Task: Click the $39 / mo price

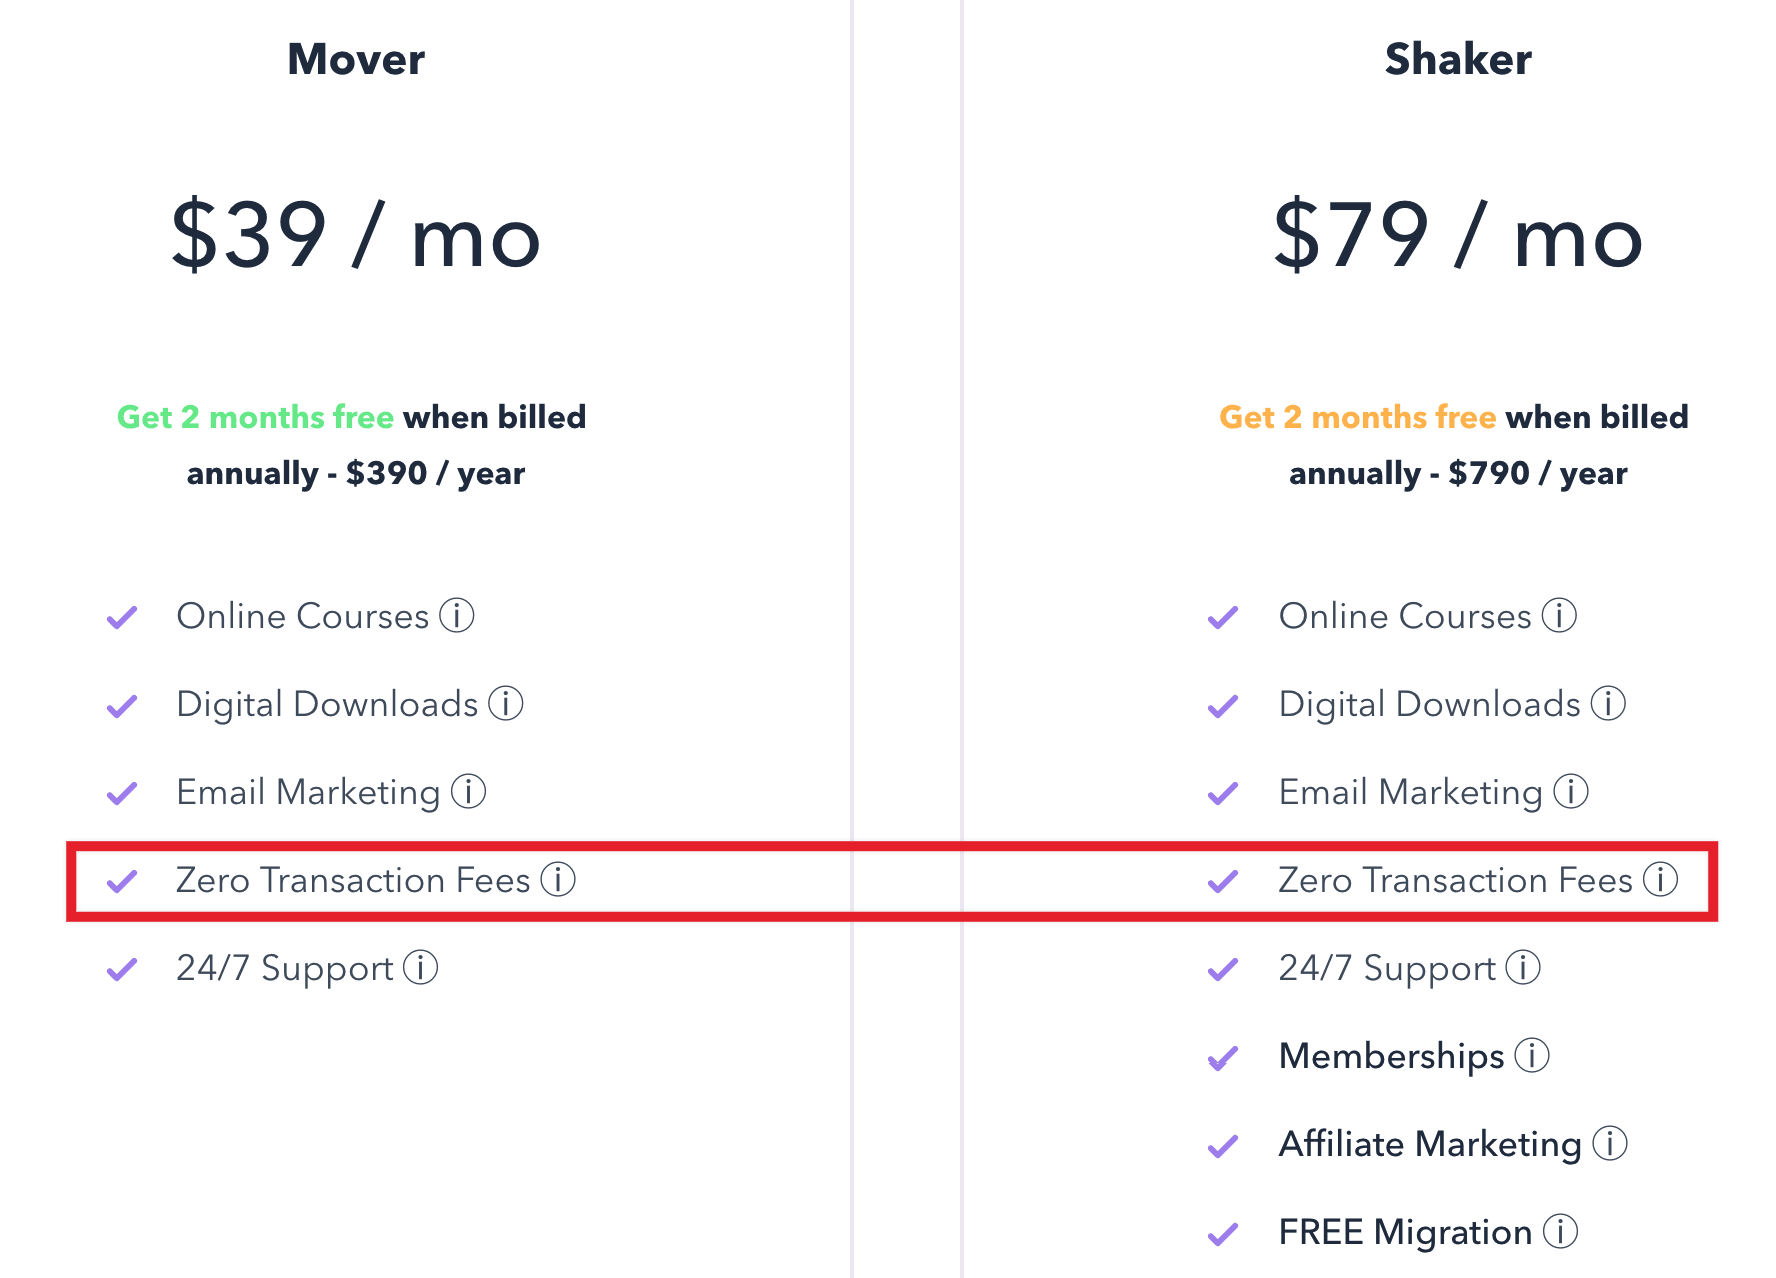Action: 356,236
